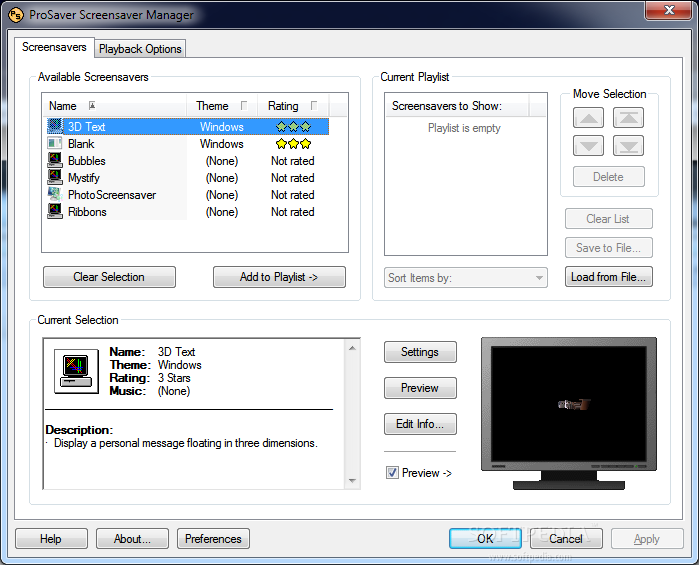Click the Delete button
The height and width of the screenshot is (565, 699).
[609, 177]
